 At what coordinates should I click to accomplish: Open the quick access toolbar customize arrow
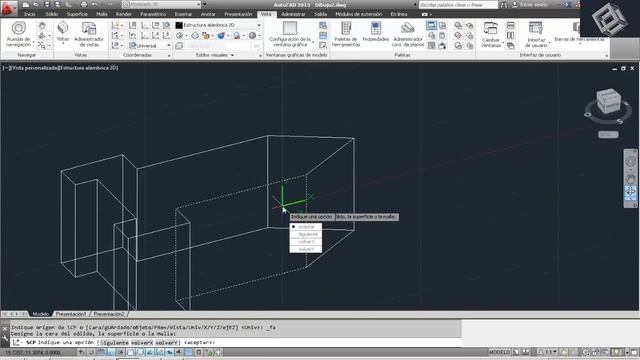click(204, 5)
